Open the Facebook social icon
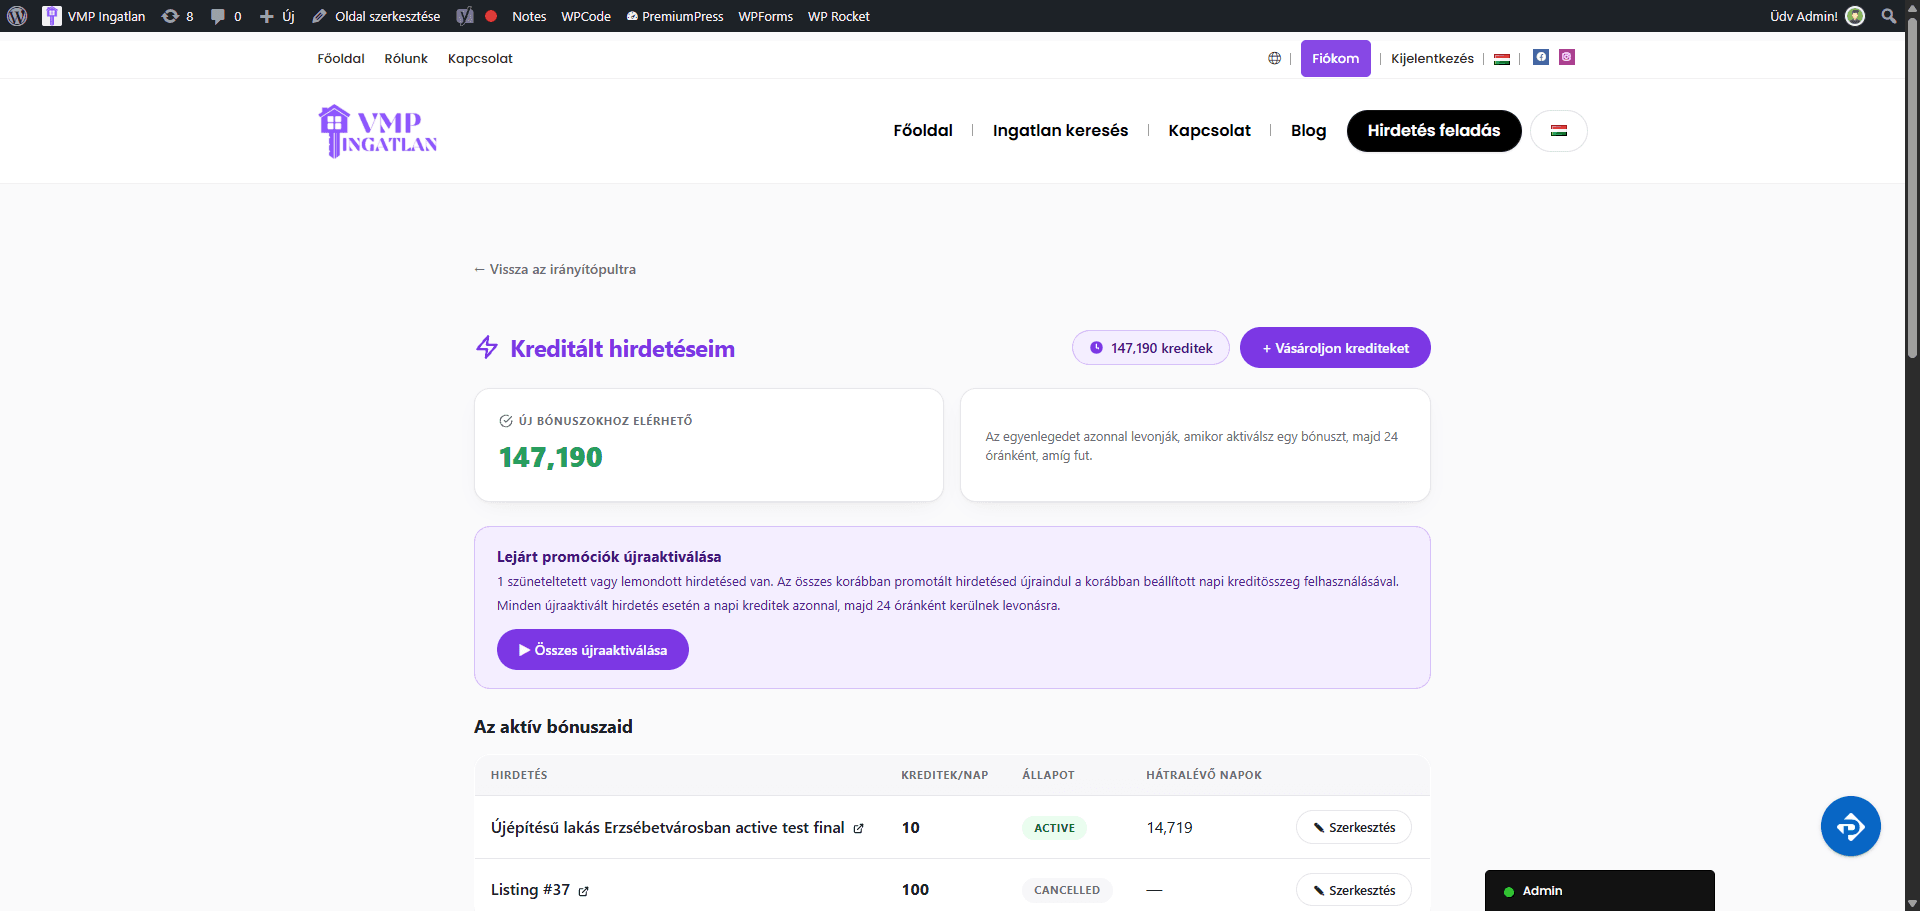 pyautogui.click(x=1541, y=57)
